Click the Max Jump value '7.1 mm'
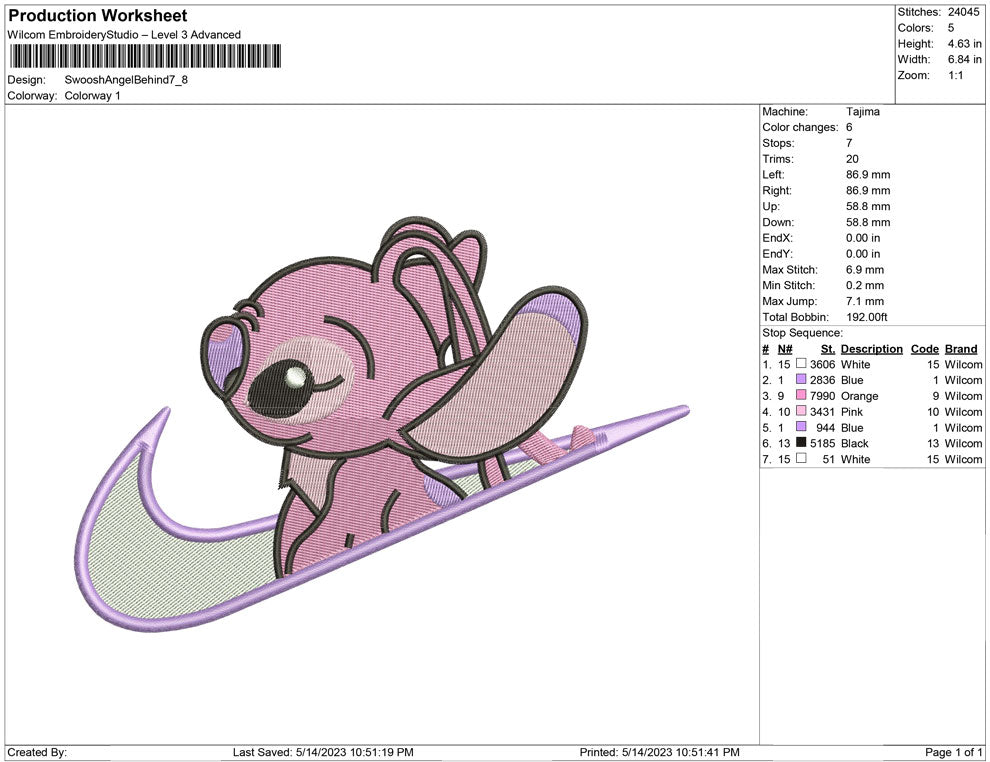 tap(865, 301)
